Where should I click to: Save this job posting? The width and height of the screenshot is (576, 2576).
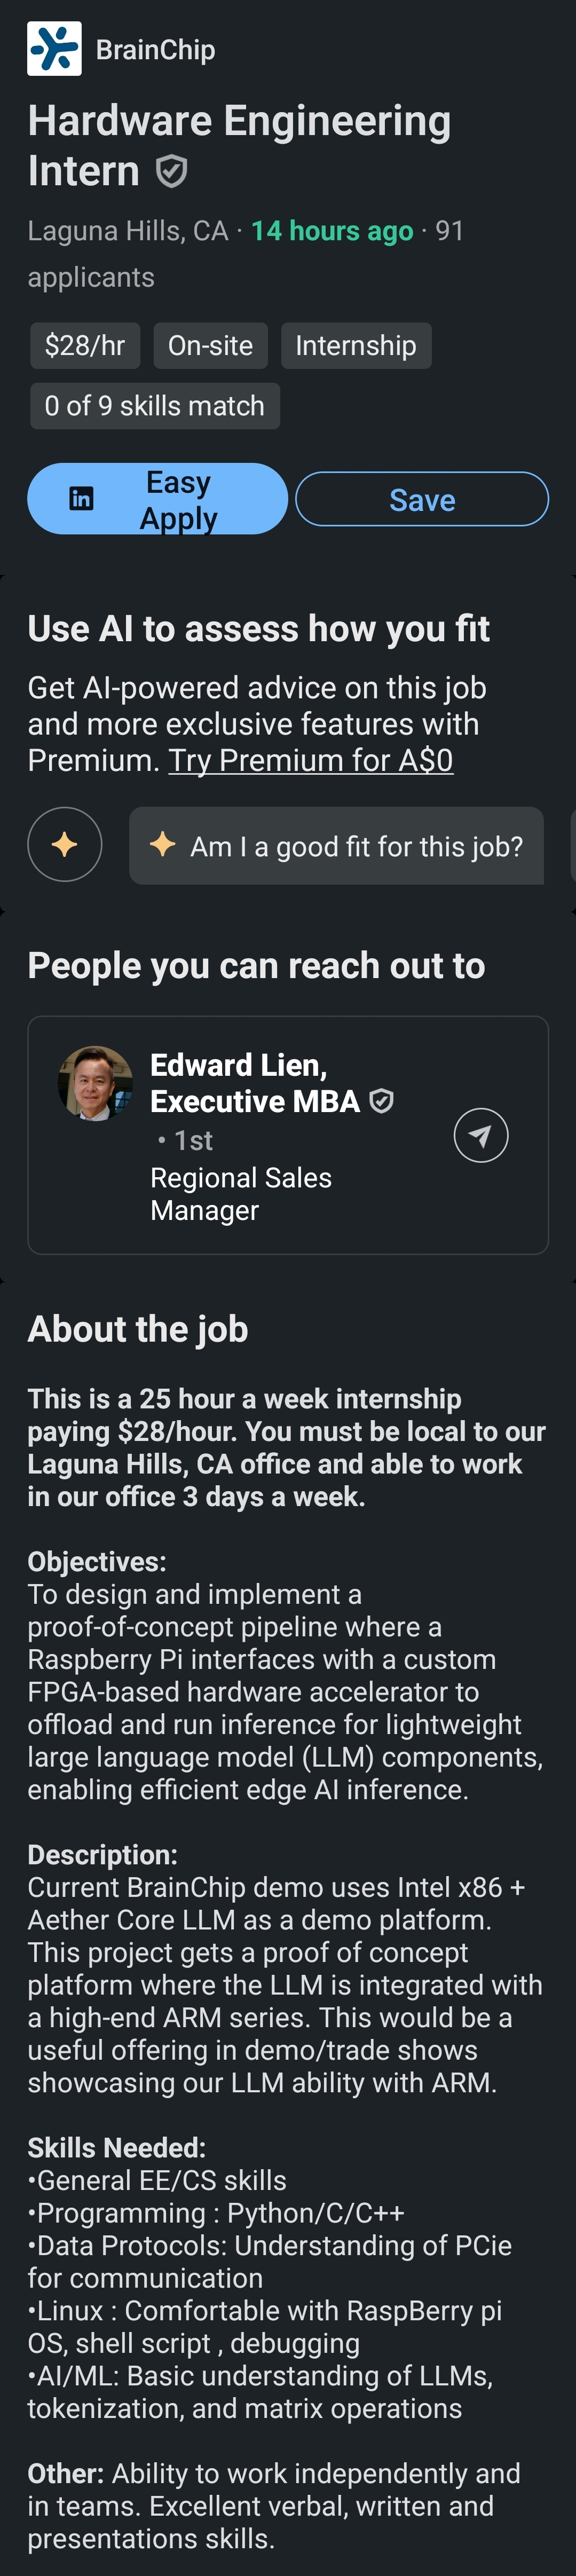click(421, 500)
